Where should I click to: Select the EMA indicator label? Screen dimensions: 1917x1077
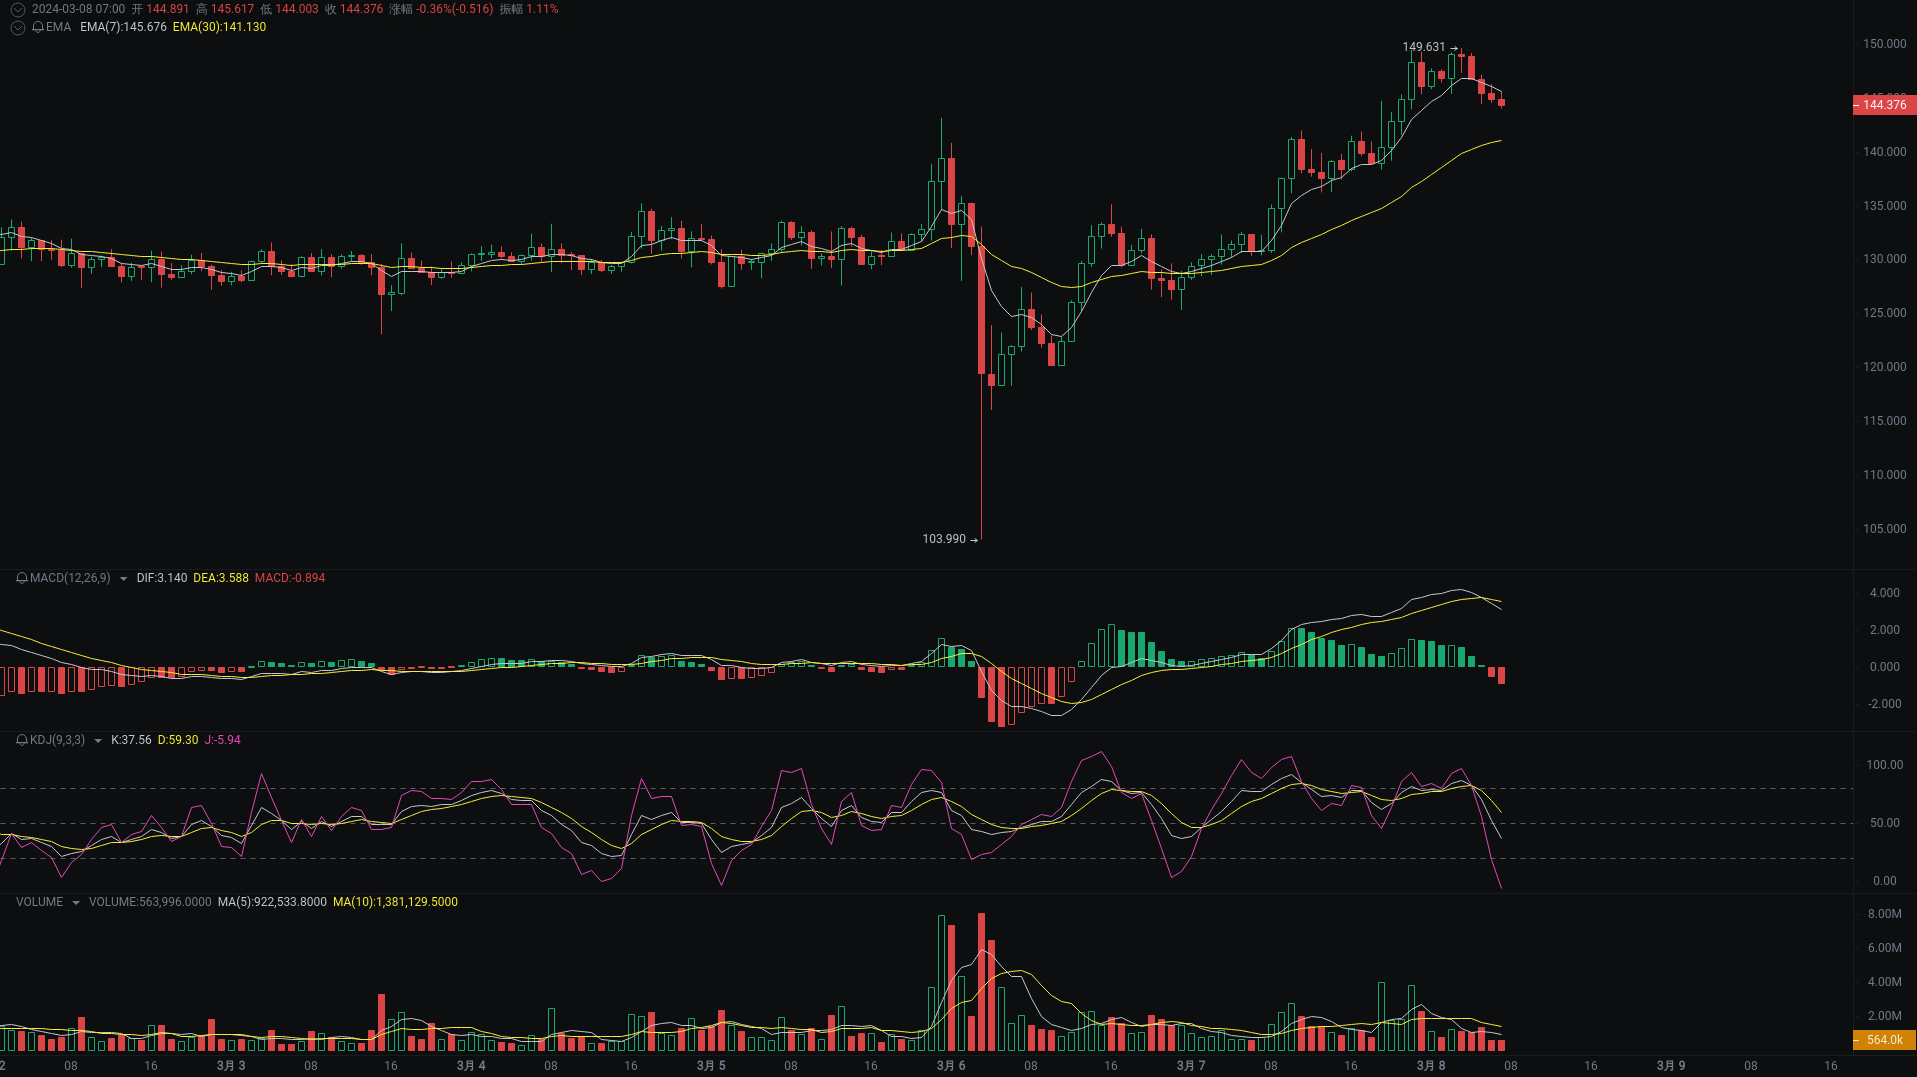coord(59,27)
